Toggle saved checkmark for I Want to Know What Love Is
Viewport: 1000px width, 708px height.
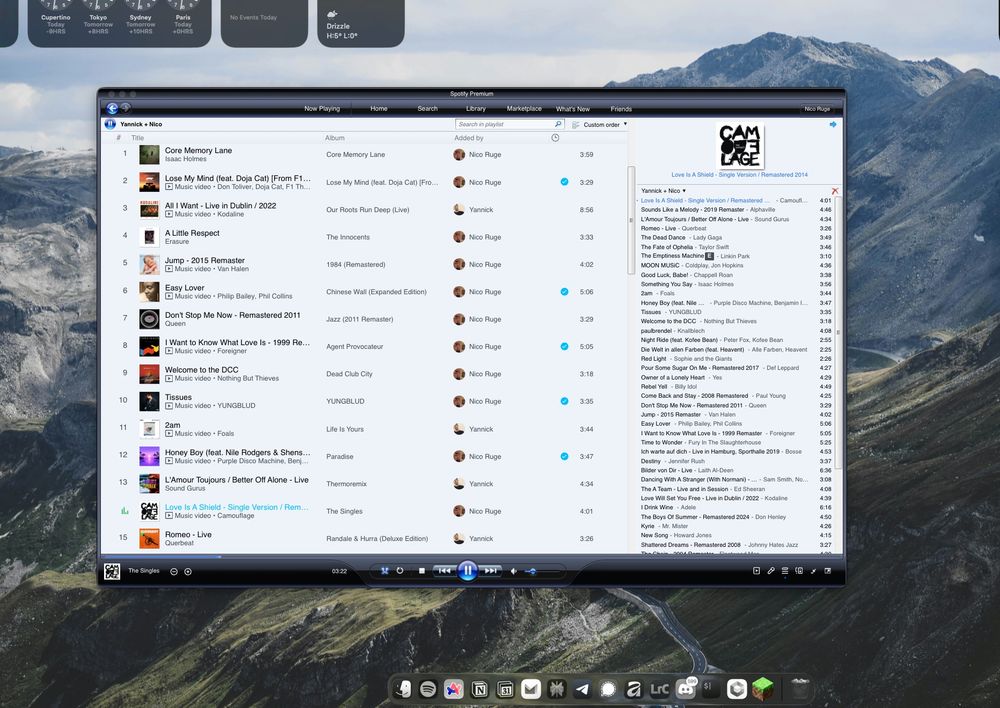[x=564, y=346]
